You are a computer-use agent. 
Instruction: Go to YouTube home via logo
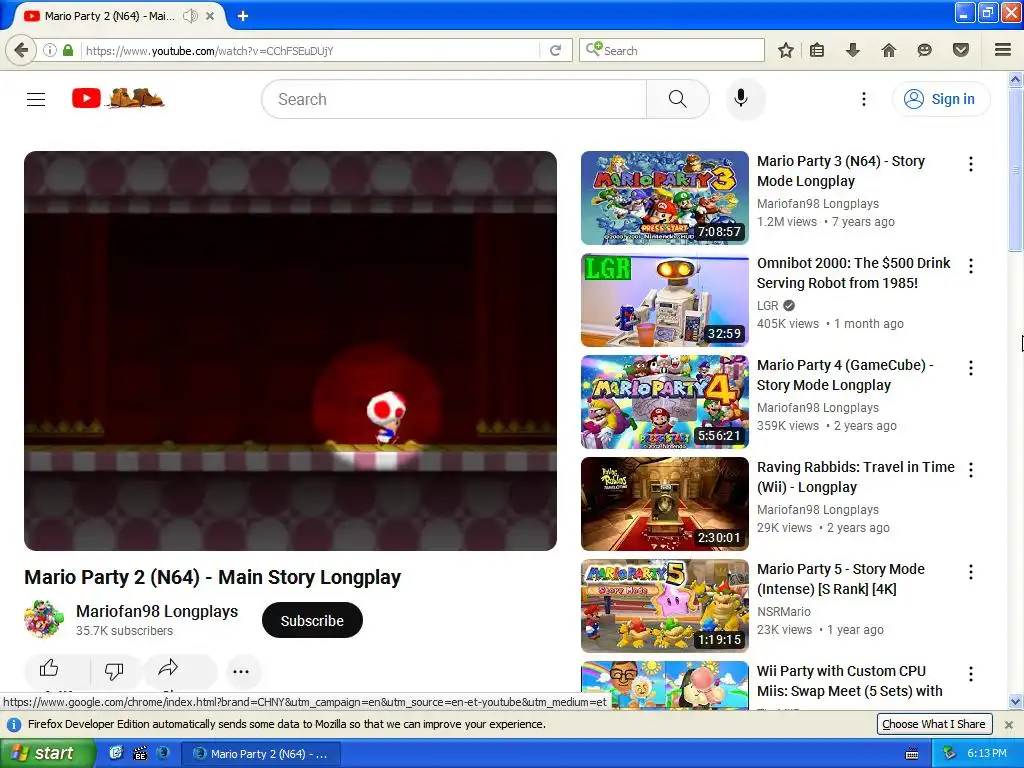pyautogui.click(x=118, y=99)
